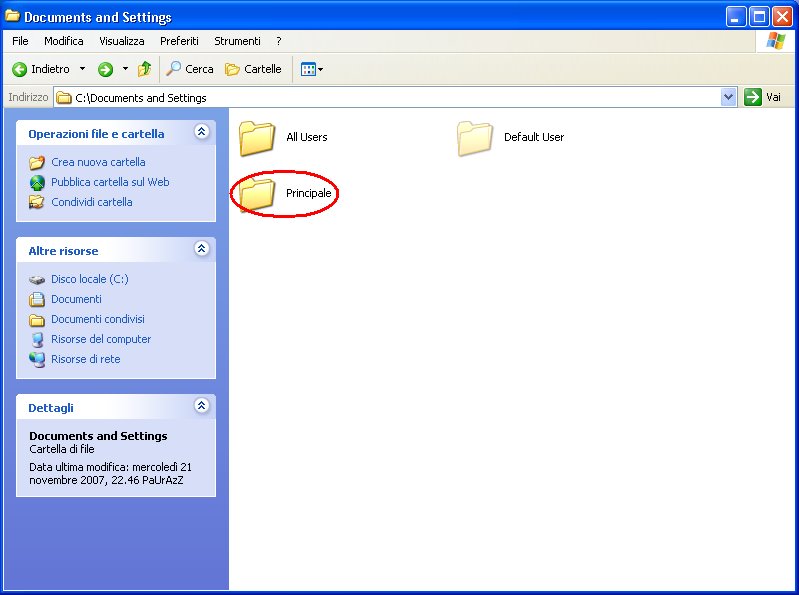Click the computer icon for Risorse del computer
This screenshot has width=799, height=595.
pos(37,340)
